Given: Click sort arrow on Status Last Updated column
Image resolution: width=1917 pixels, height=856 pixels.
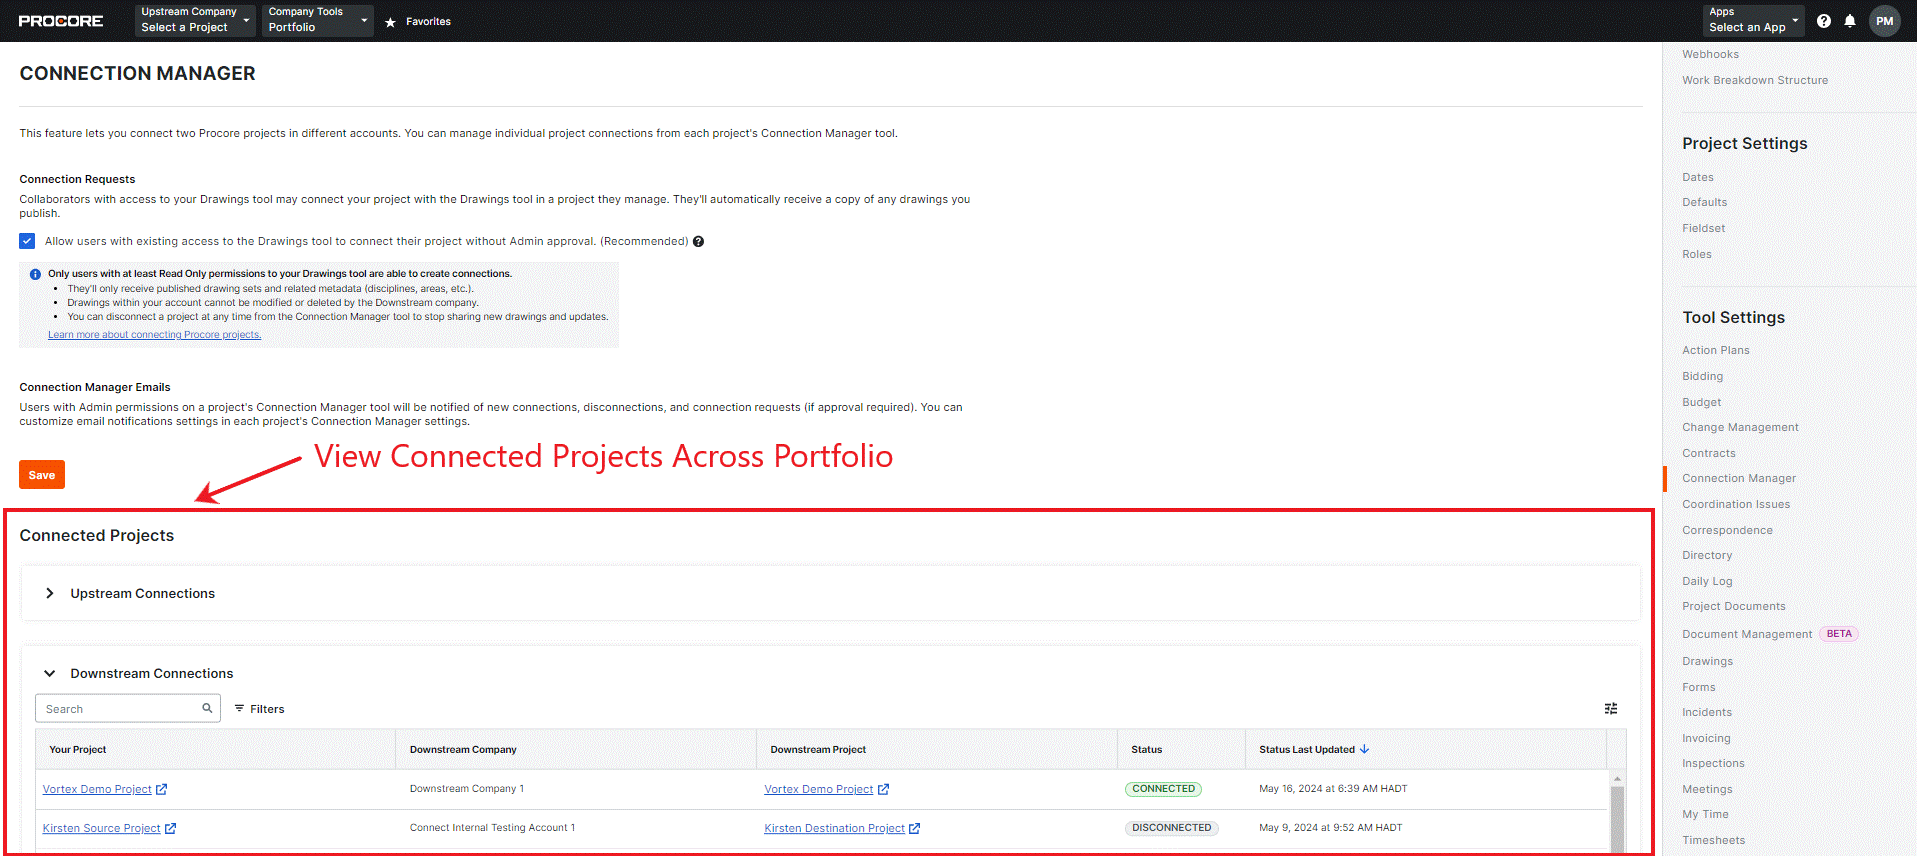Looking at the screenshot, I should pyautogui.click(x=1365, y=749).
